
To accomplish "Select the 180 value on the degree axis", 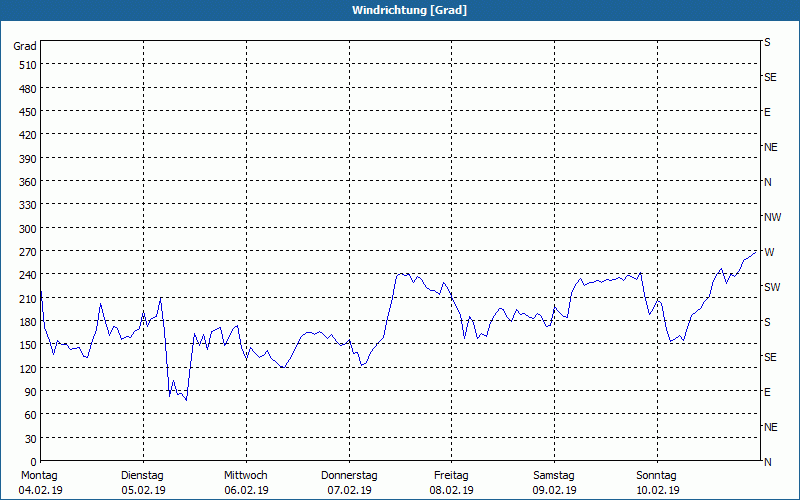I will [x=28, y=322].
